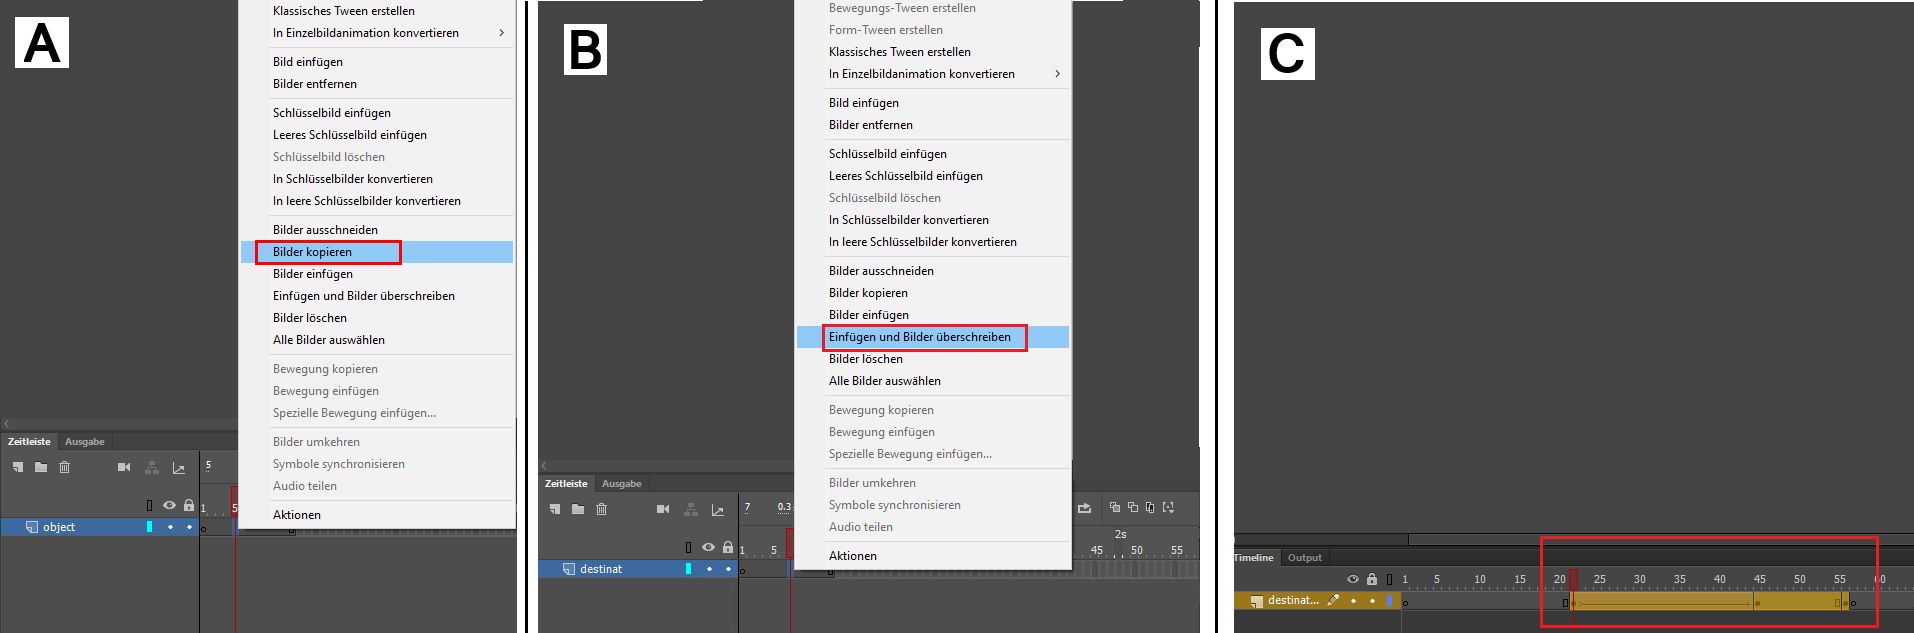Viewport: 1914px width, 633px height.
Task: Click current frame number 7 in panel B
Action: coord(747,508)
